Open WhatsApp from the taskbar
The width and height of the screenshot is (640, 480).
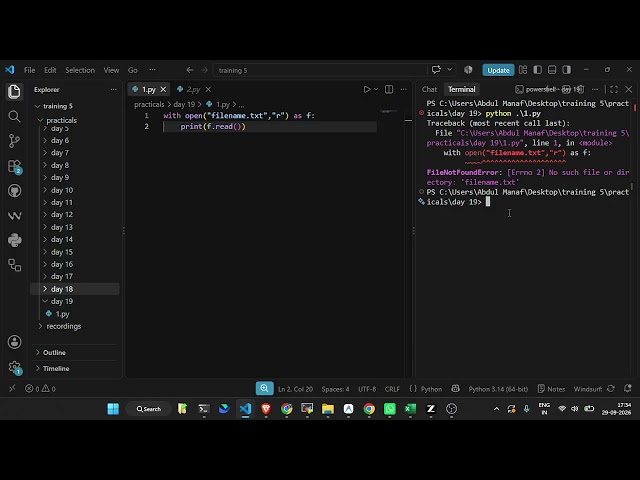390,409
